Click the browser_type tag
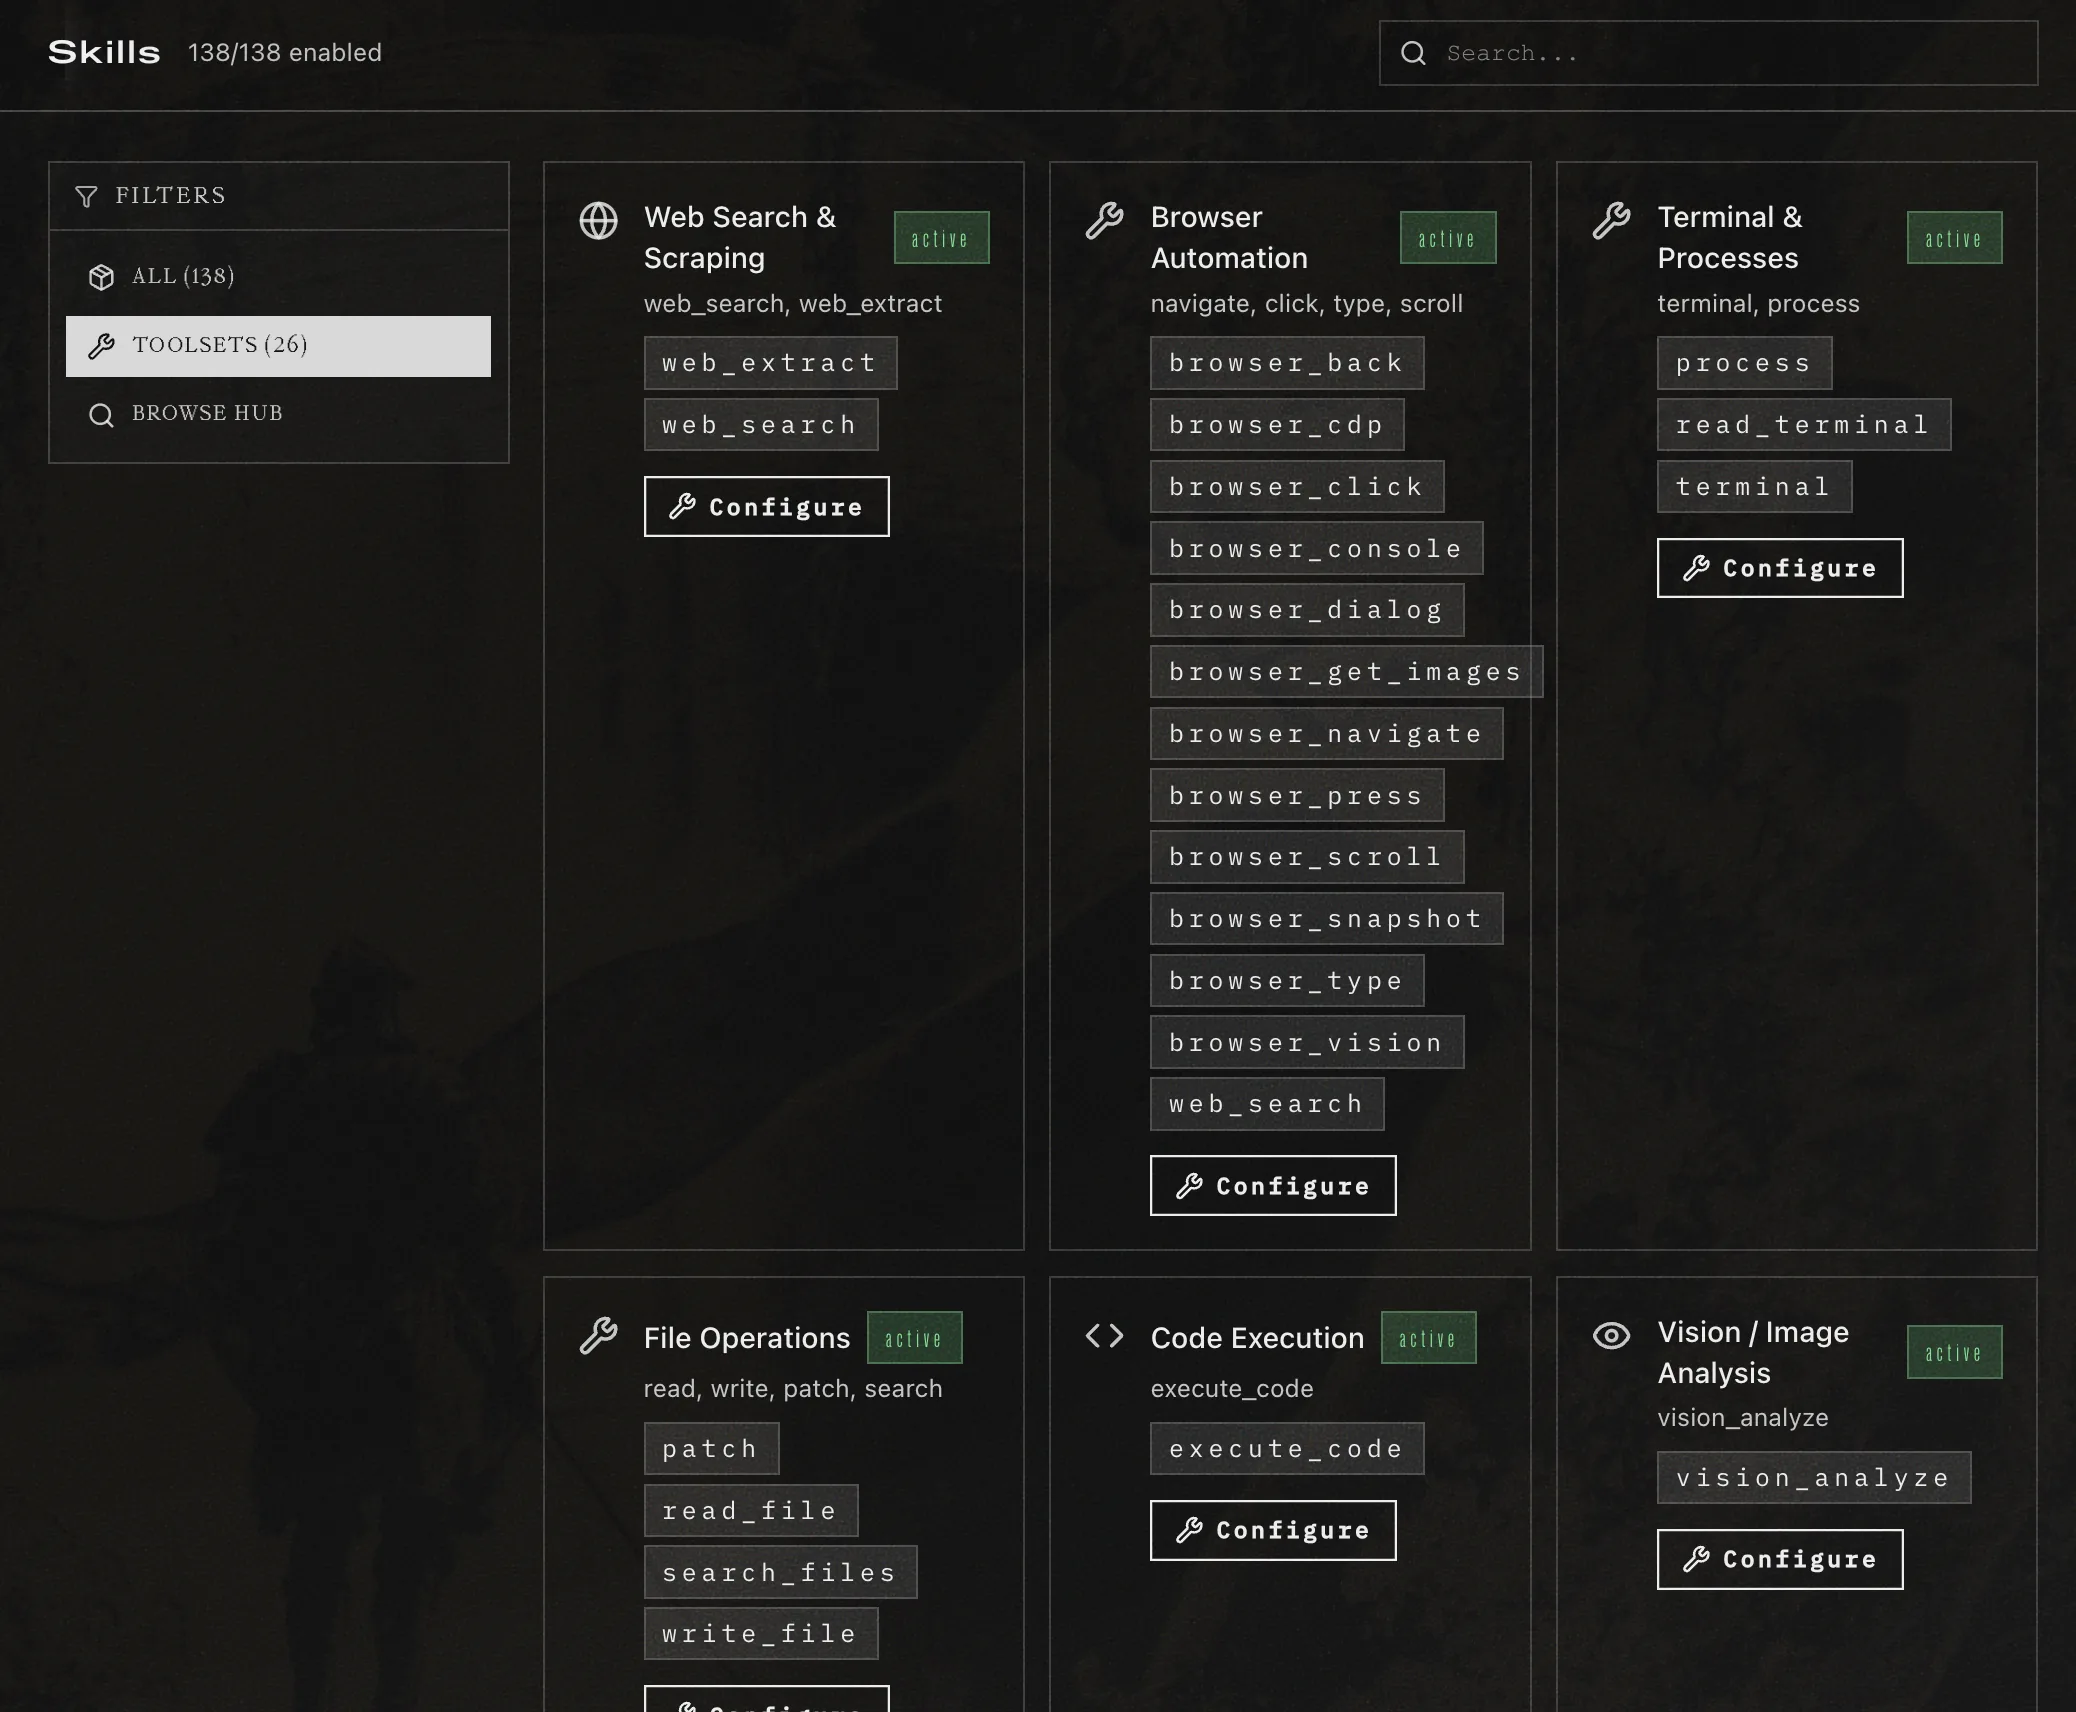Screen dimensions: 2076x1712 pyautogui.click(x=1287, y=981)
